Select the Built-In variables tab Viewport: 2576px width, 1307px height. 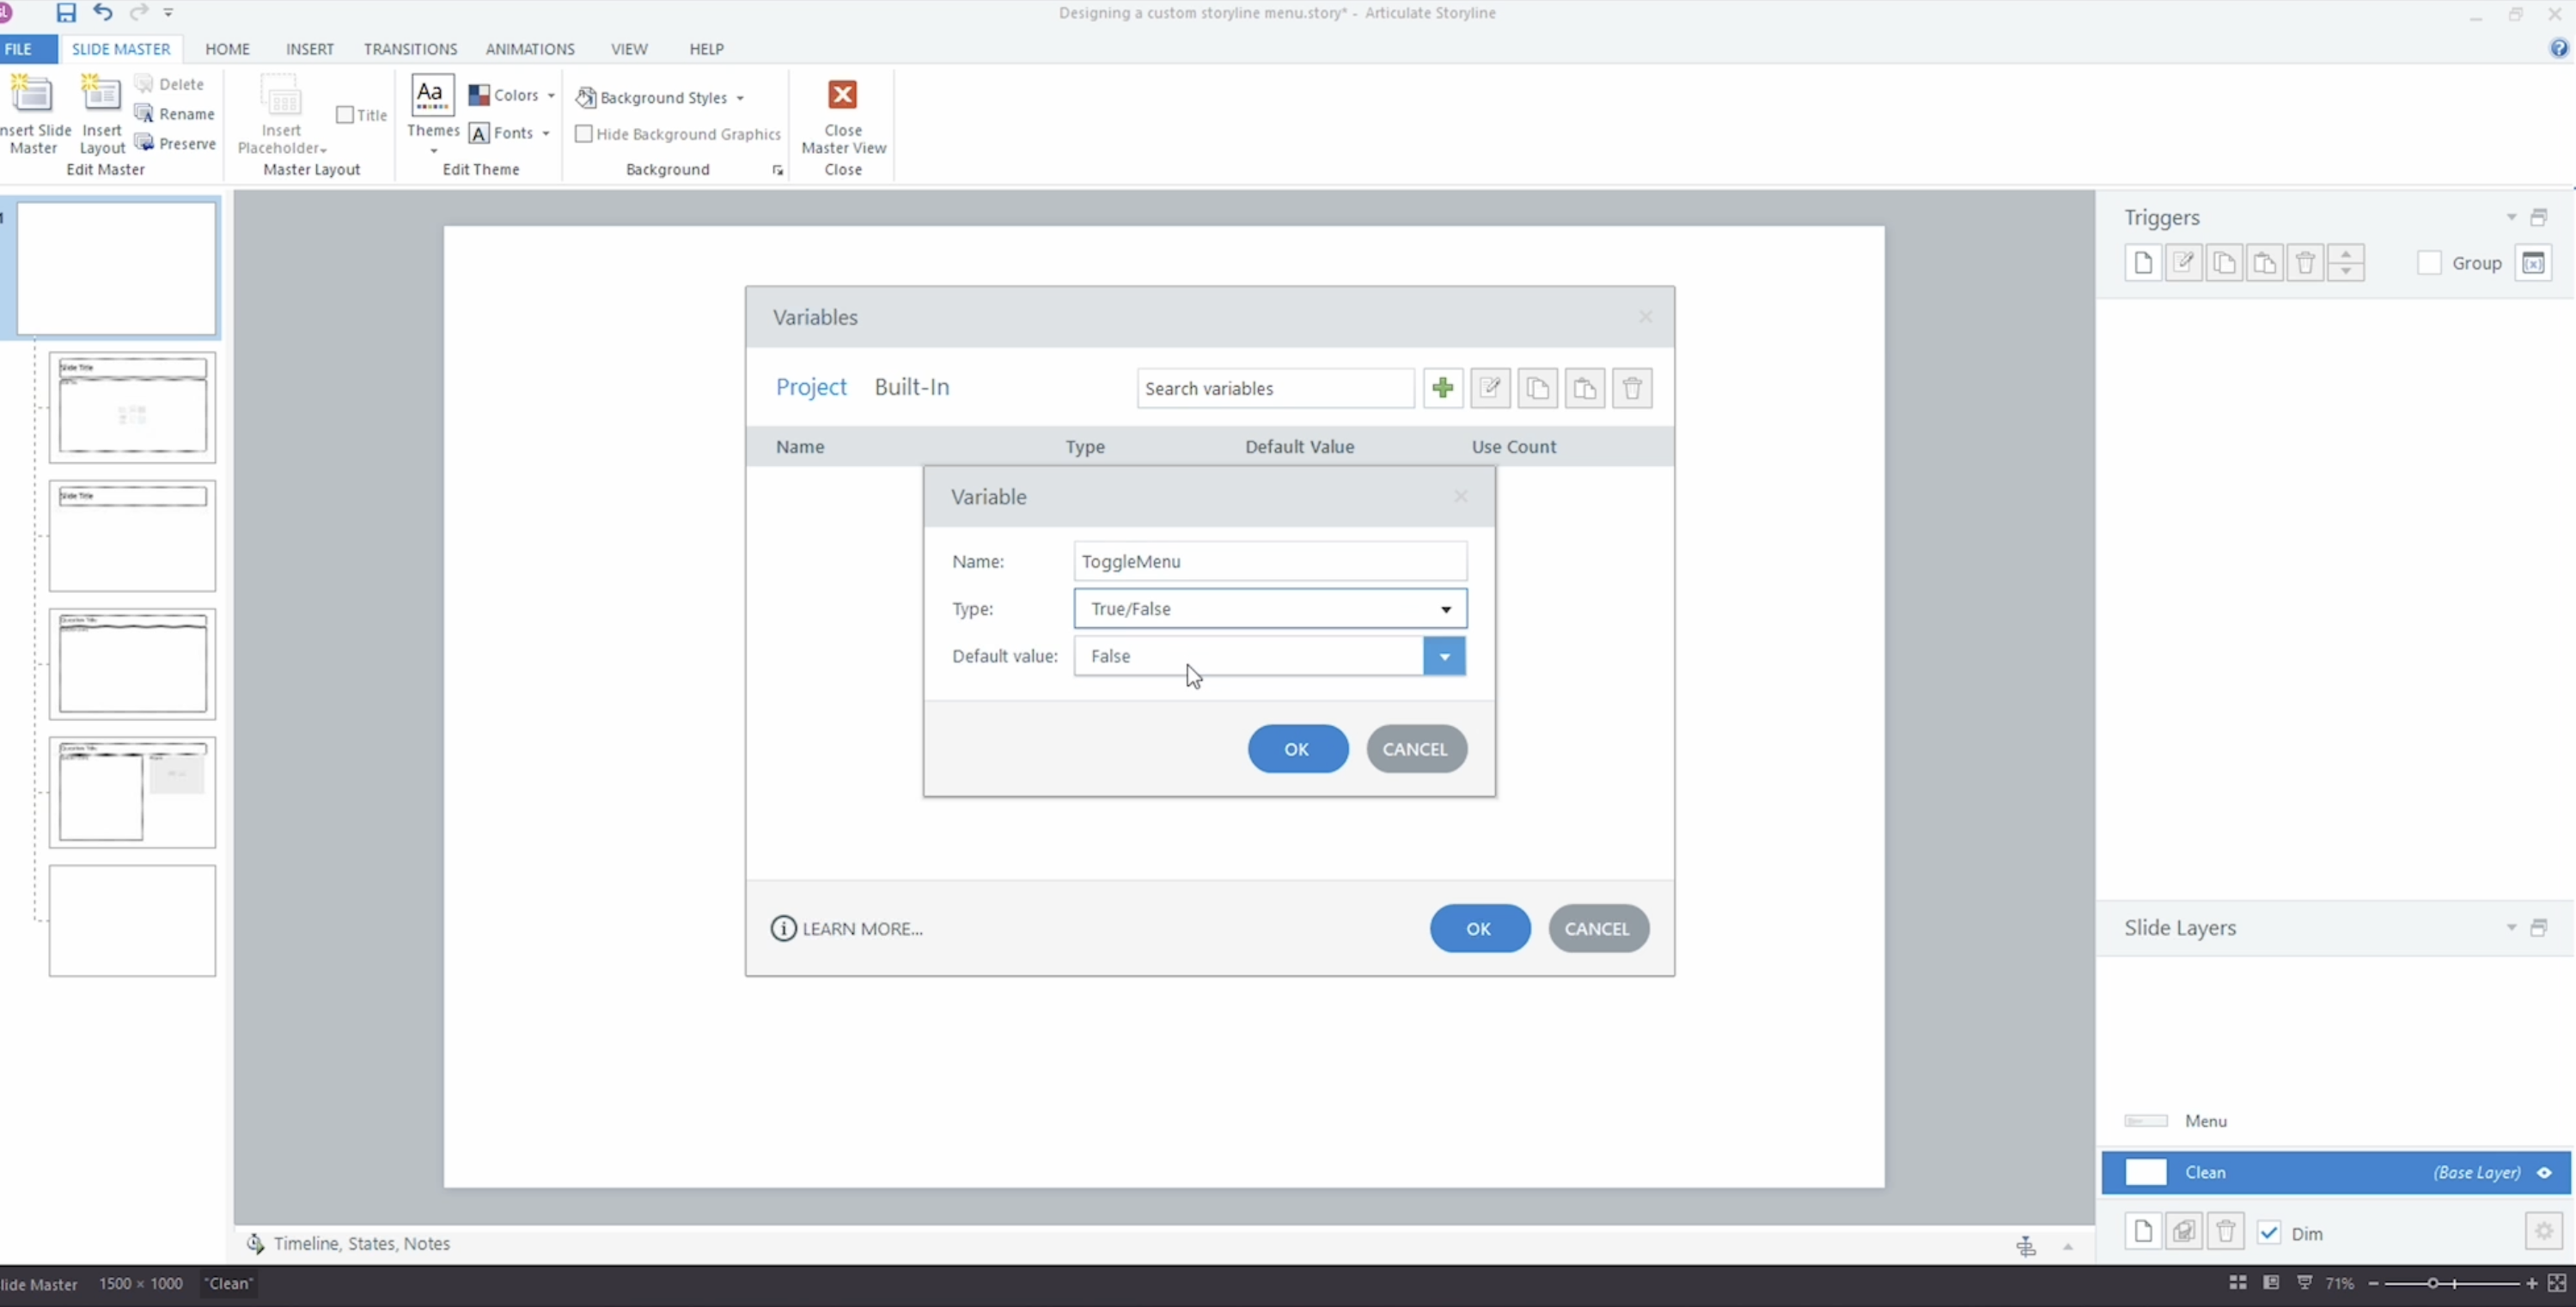click(911, 387)
